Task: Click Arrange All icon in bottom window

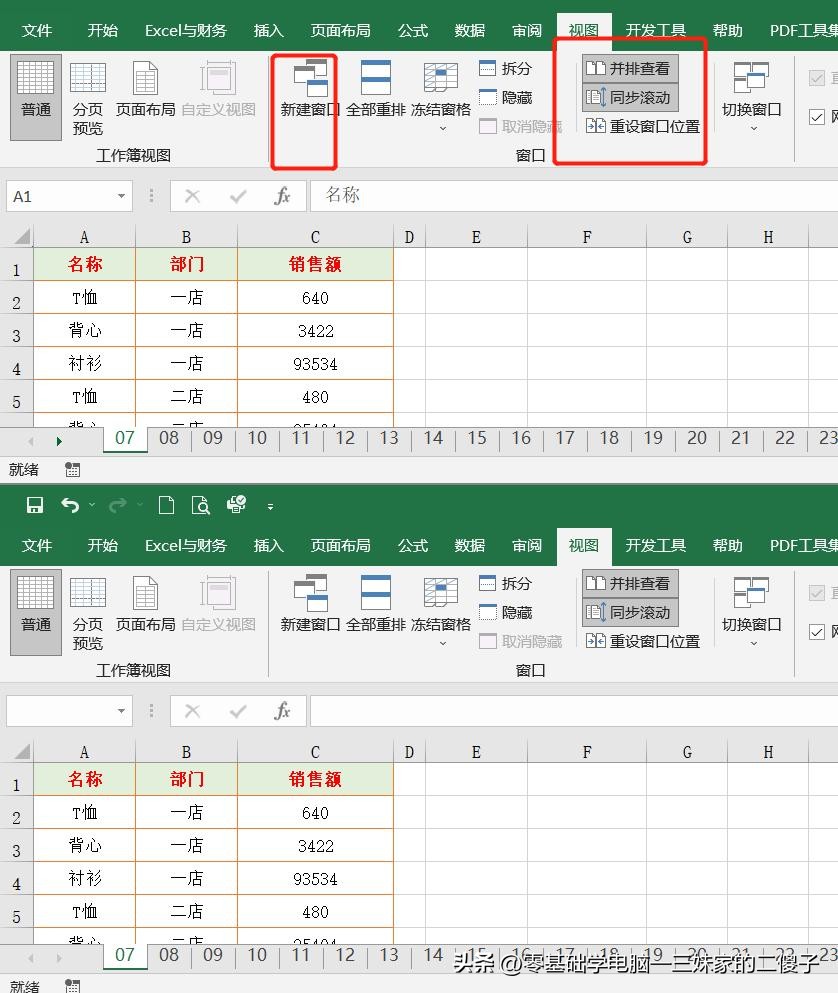Action: (x=375, y=593)
